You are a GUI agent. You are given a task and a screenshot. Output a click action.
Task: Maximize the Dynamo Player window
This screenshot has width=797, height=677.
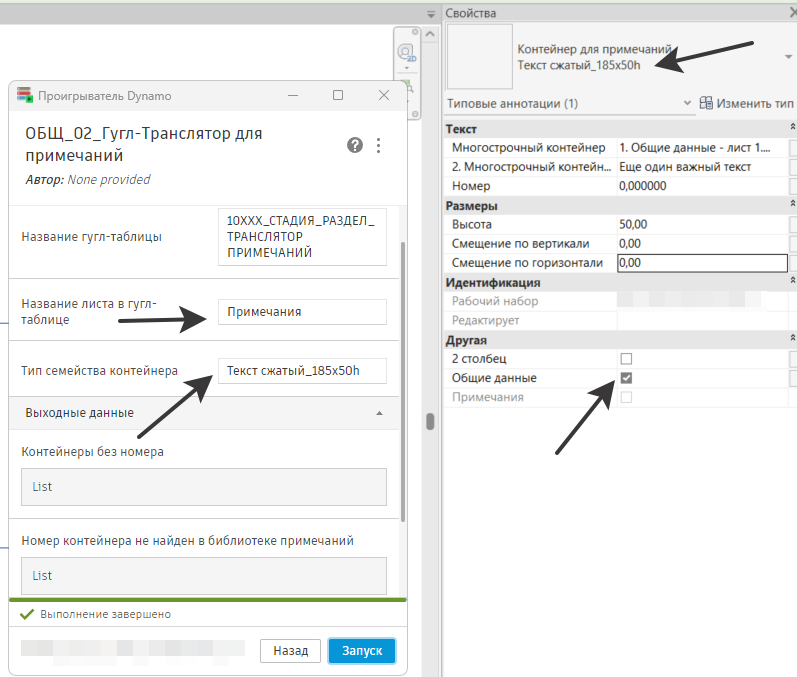(x=338, y=96)
